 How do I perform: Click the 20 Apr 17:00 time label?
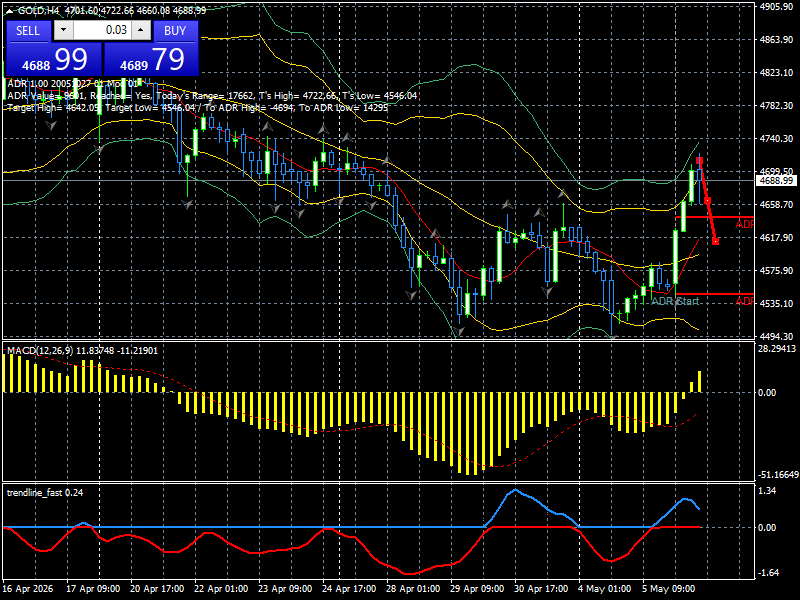pos(157,588)
